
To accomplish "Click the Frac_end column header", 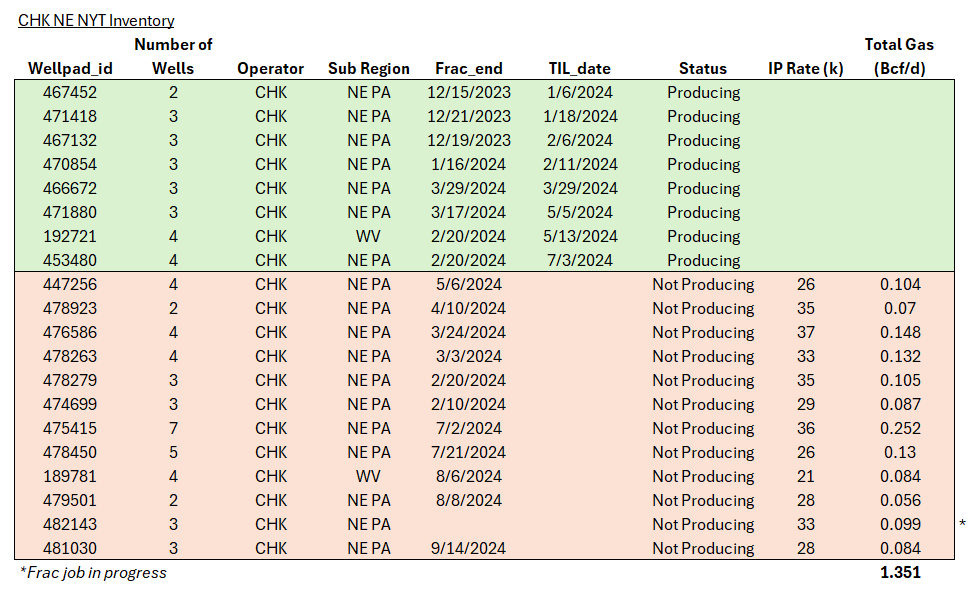I will [x=468, y=69].
